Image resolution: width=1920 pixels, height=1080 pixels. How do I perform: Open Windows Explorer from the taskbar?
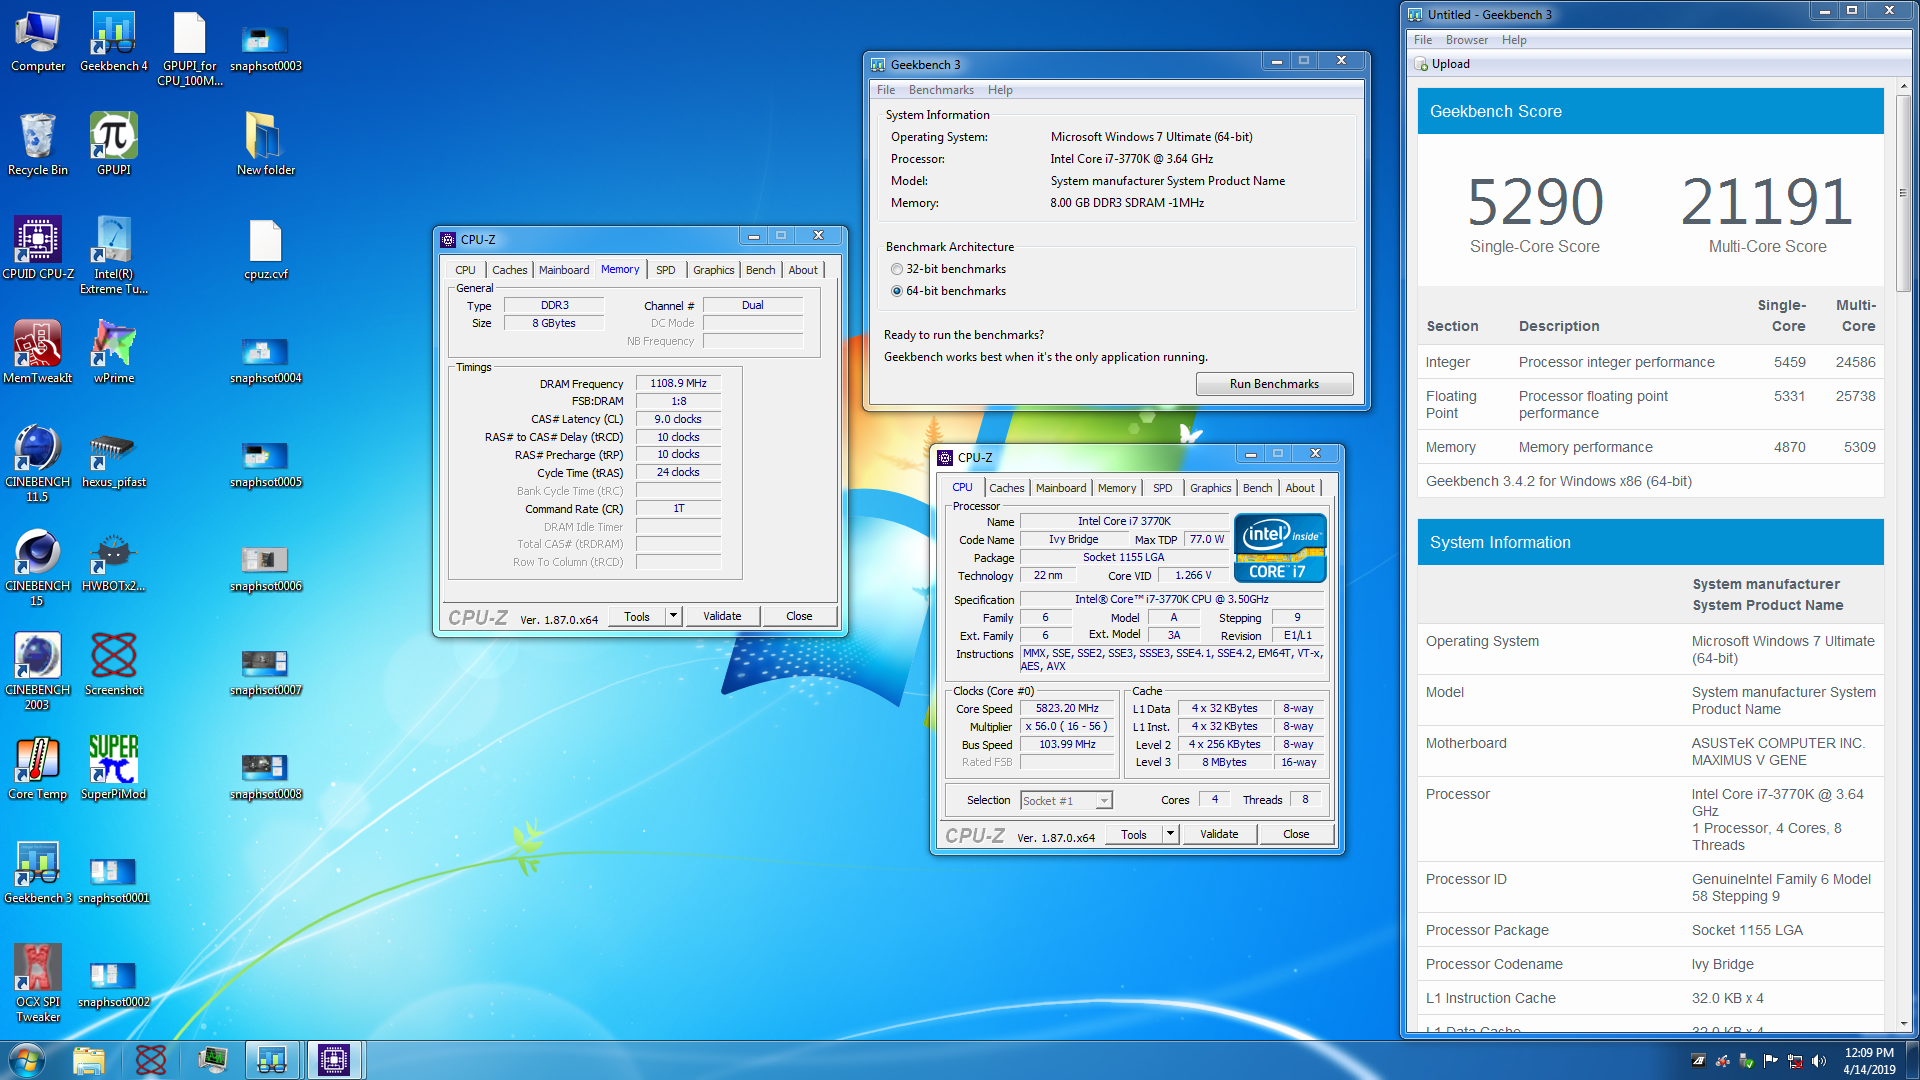[89, 1059]
